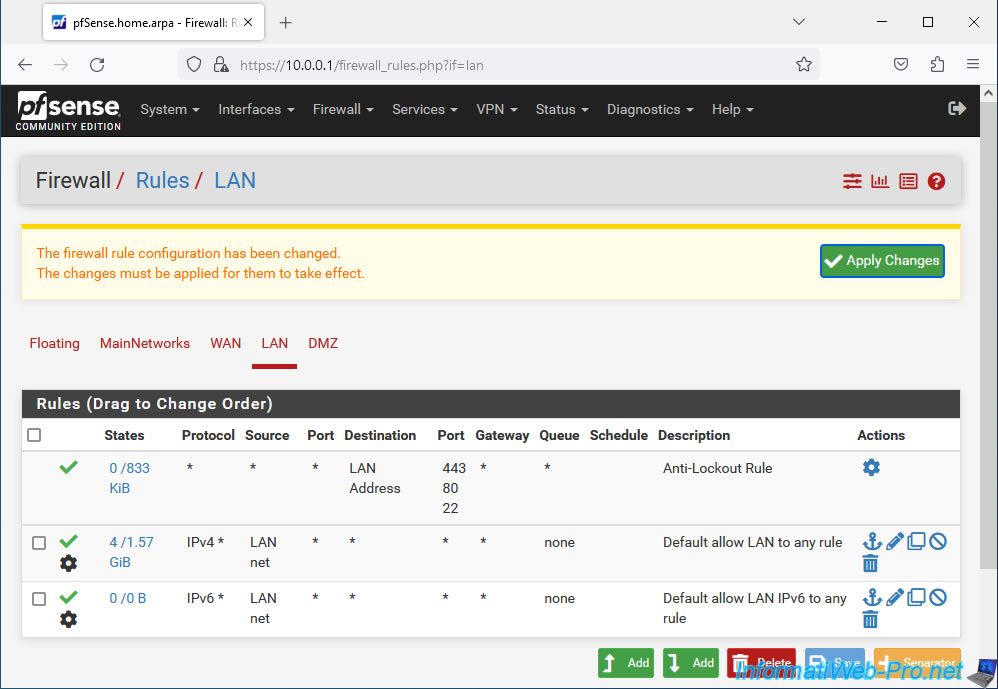Click the pfSense logout icon
Image resolution: width=998 pixels, height=689 pixels.
pos(957,109)
